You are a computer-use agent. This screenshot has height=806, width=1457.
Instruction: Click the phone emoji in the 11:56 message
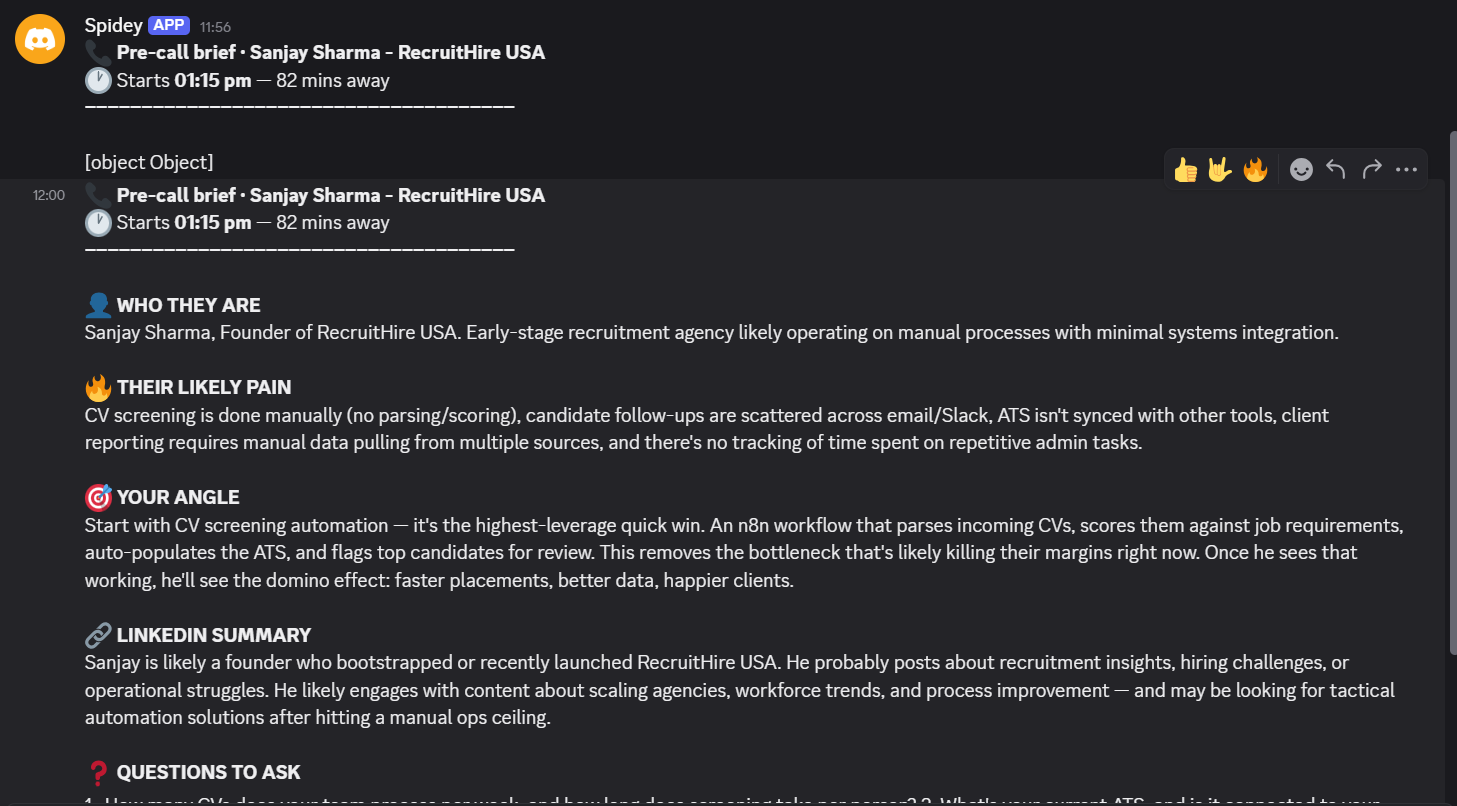point(98,52)
